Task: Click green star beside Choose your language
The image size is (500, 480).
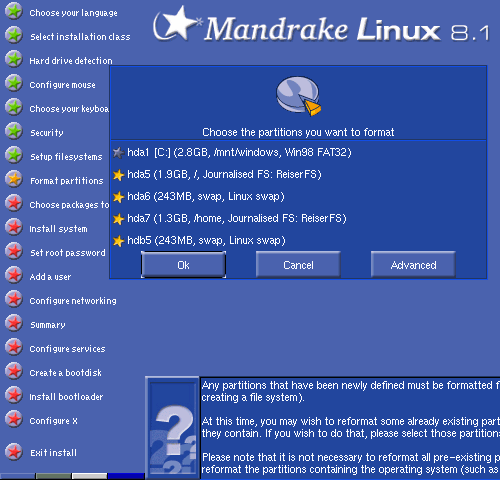Action: pyautogui.click(x=14, y=12)
